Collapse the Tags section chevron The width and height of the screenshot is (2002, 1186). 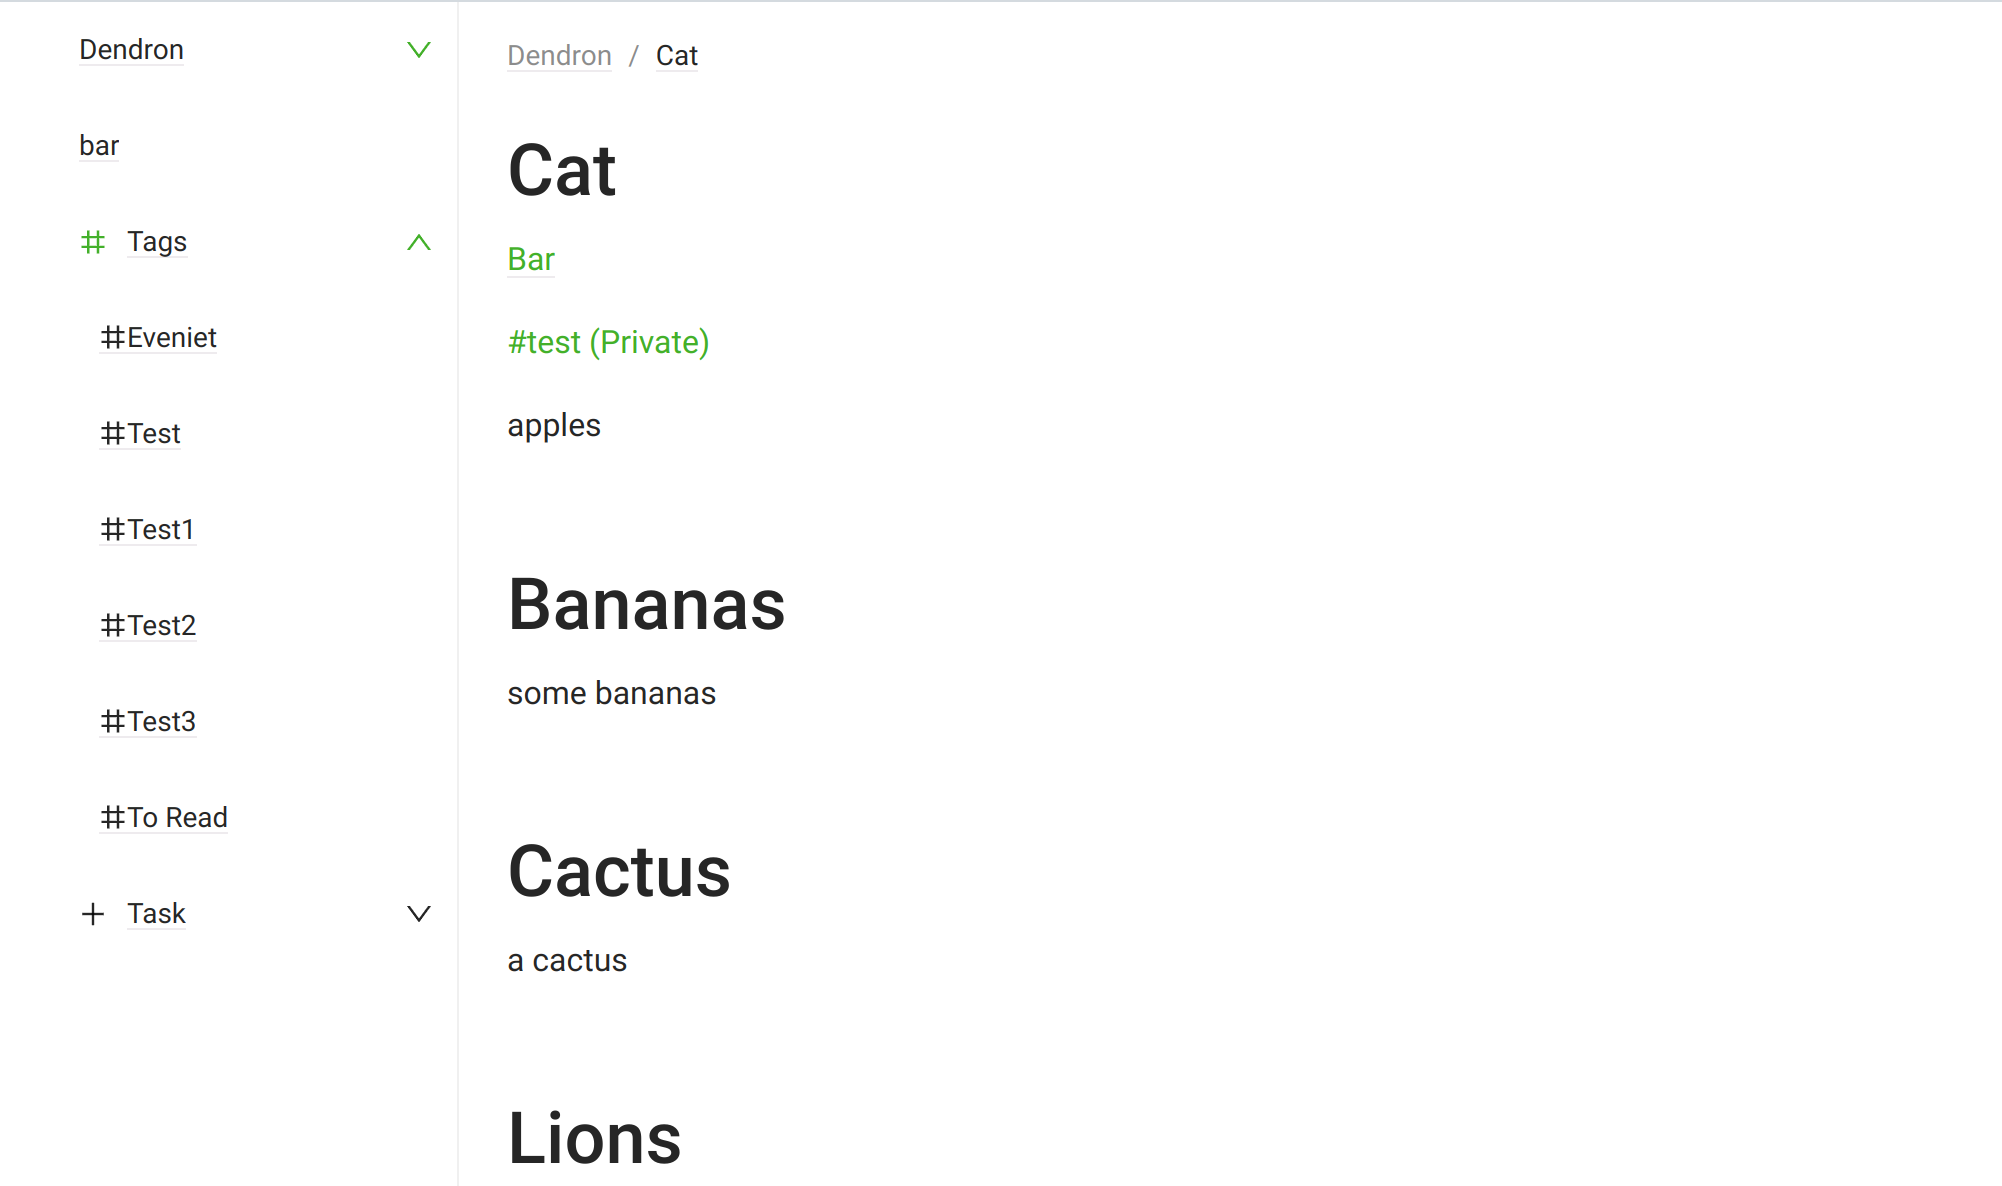419,242
